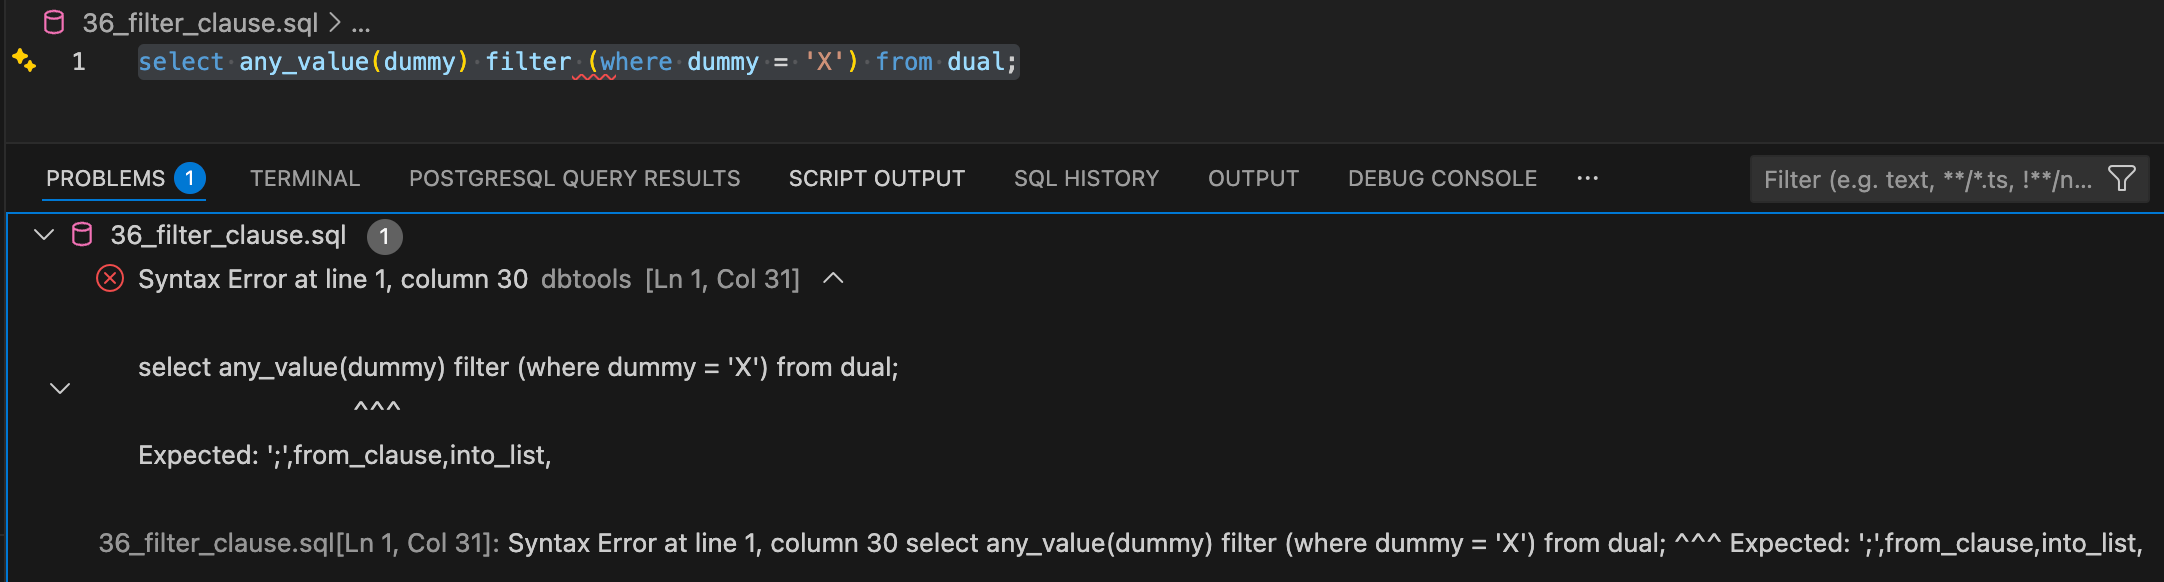Click the problem count badge beside the file name

pyautogui.click(x=384, y=237)
